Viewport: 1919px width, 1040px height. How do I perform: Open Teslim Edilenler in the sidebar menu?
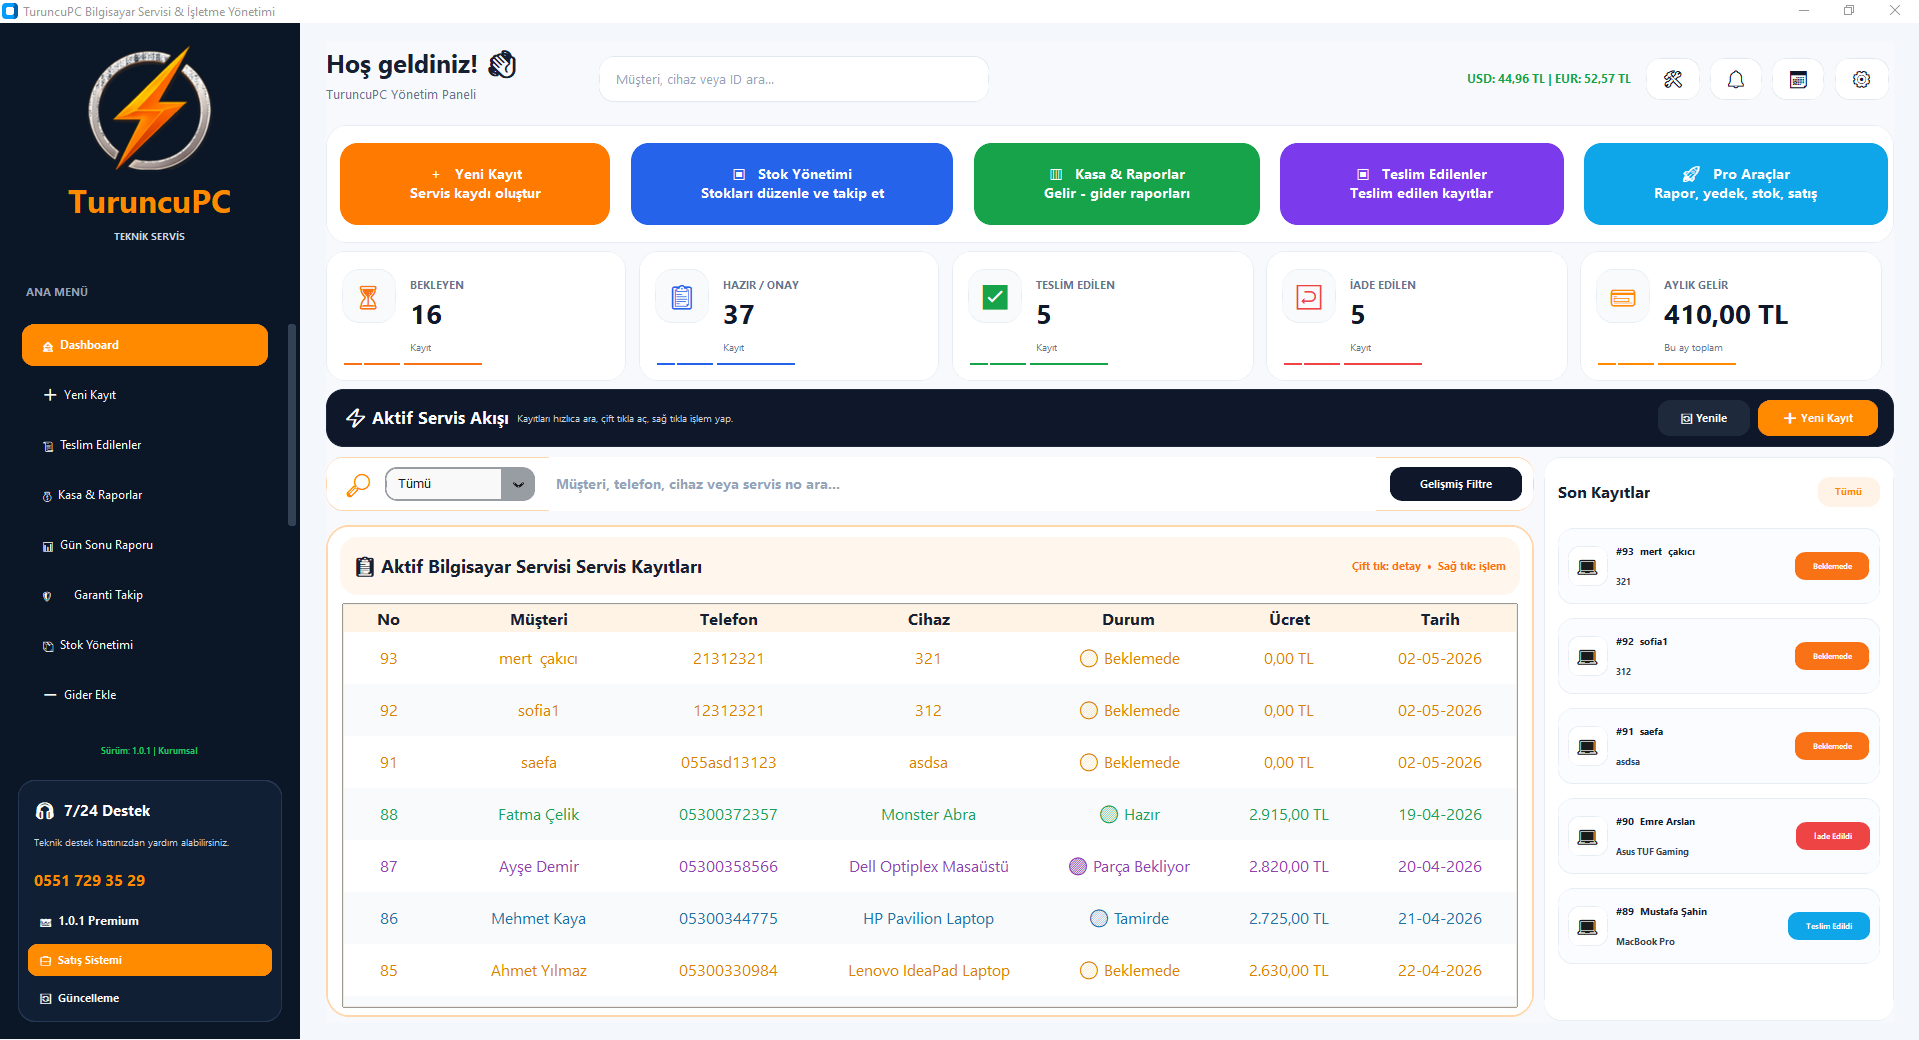pos(145,445)
